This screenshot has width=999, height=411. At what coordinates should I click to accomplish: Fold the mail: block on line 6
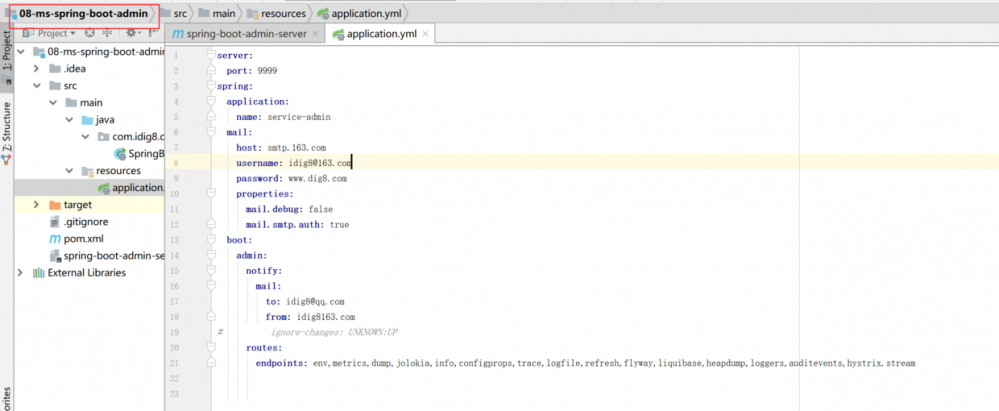point(212,133)
